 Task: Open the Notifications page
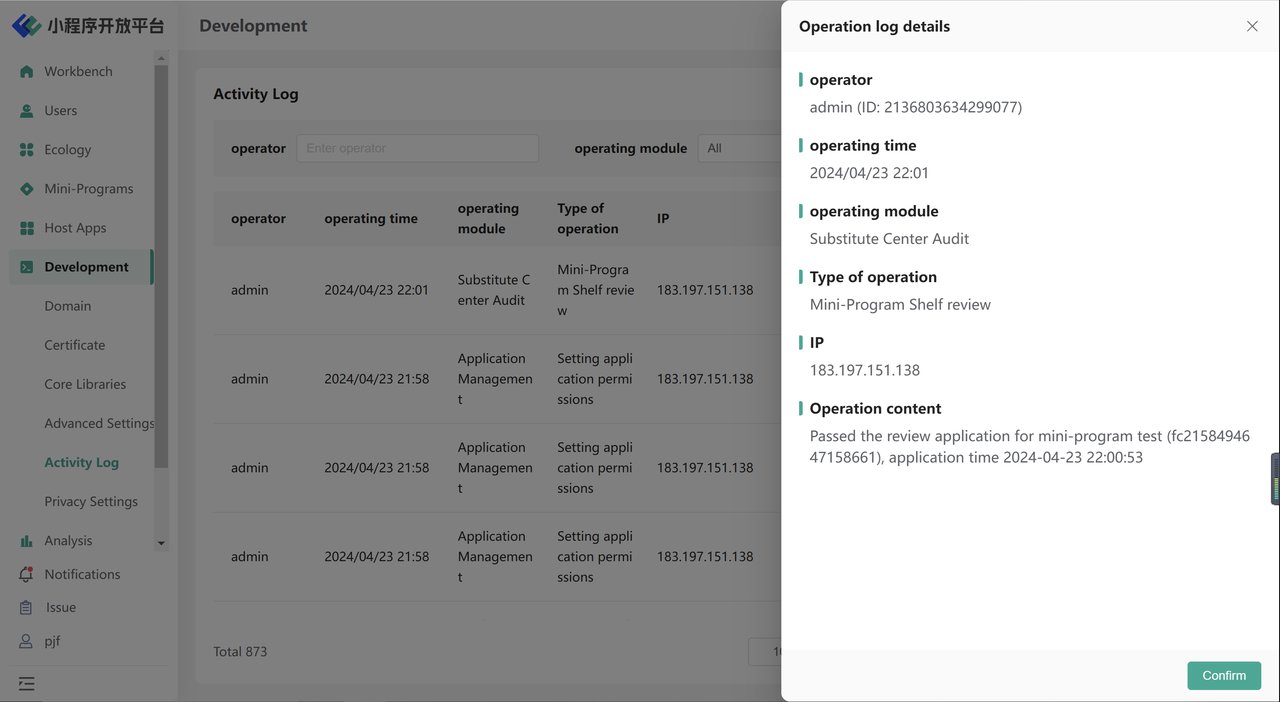pyautogui.click(x=82, y=575)
